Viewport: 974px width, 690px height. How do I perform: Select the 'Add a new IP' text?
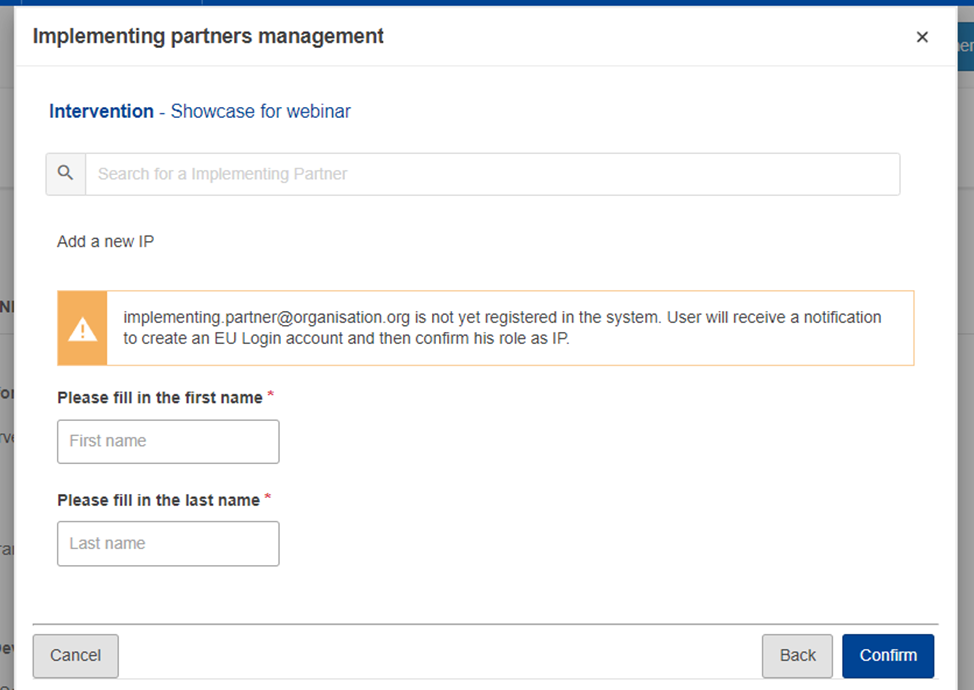(106, 242)
